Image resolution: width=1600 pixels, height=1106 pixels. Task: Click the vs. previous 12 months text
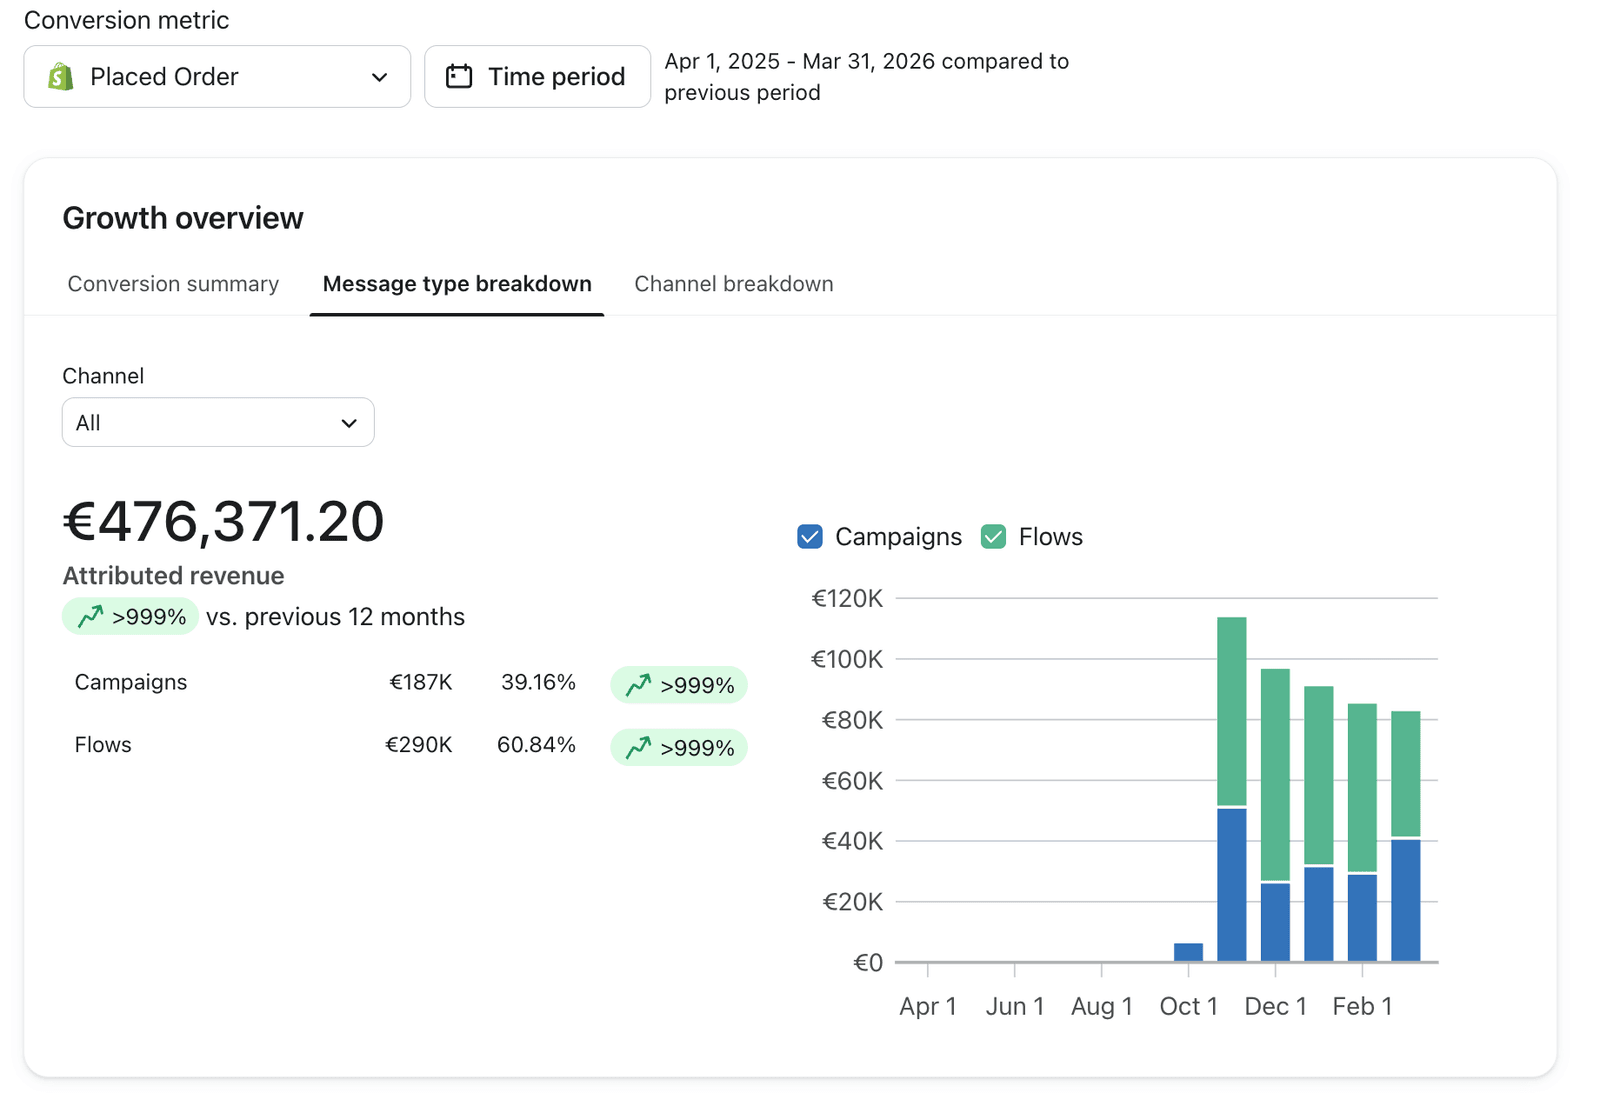coord(335,617)
